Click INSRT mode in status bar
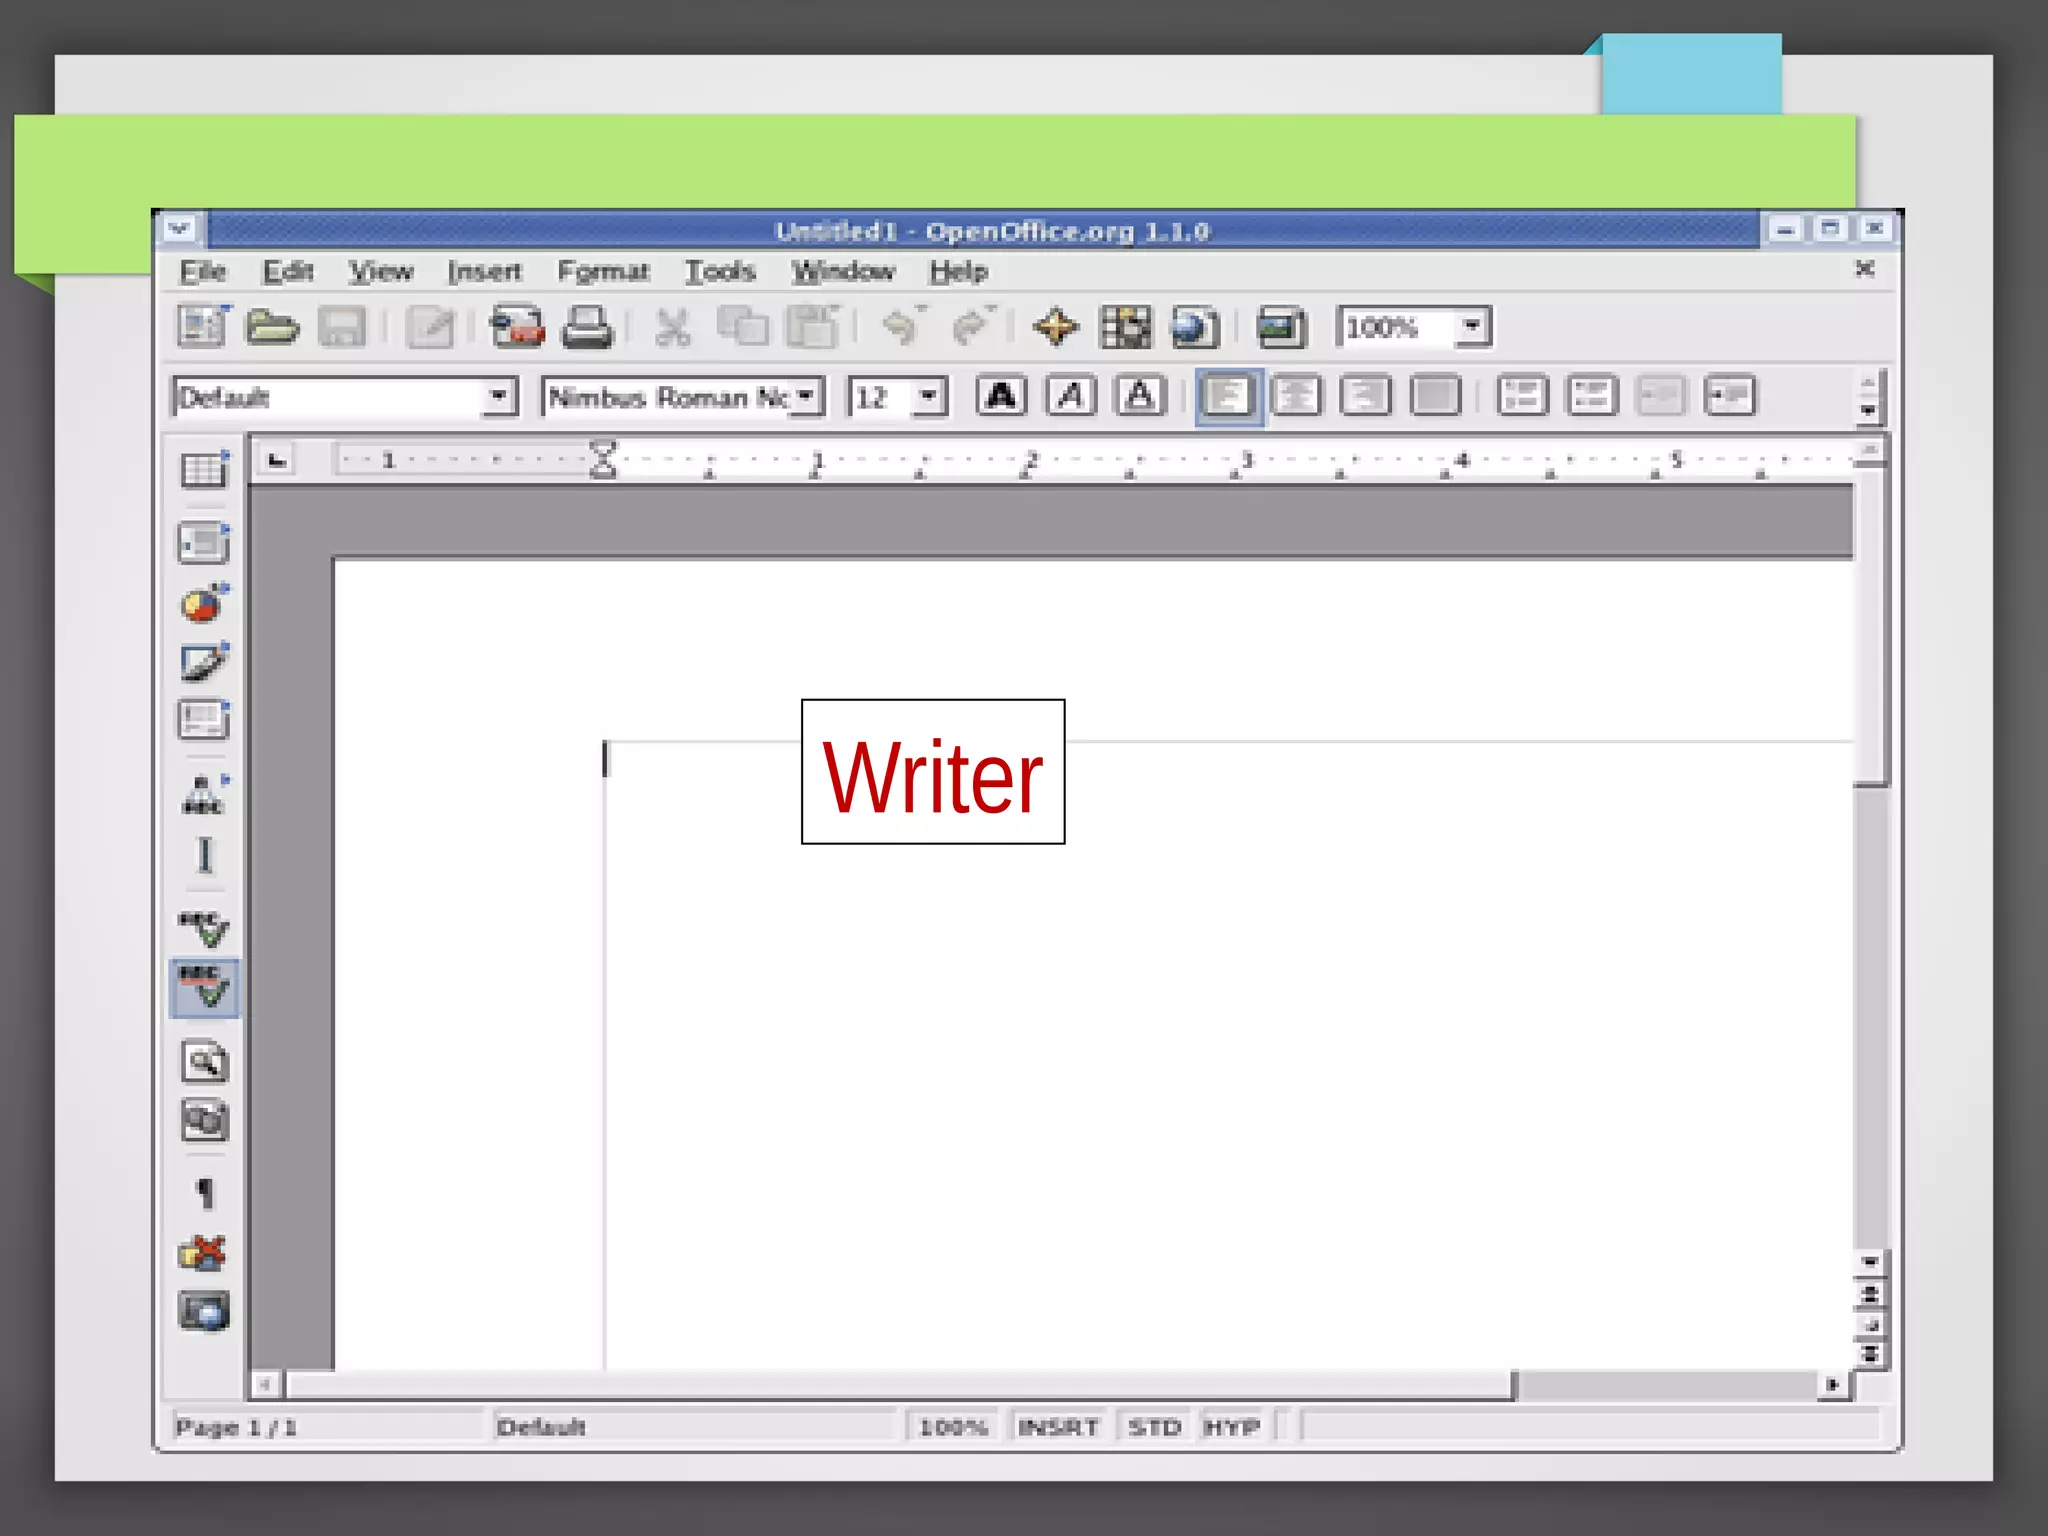The width and height of the screenshot is (2048, 1536). click(1058, 1427)
